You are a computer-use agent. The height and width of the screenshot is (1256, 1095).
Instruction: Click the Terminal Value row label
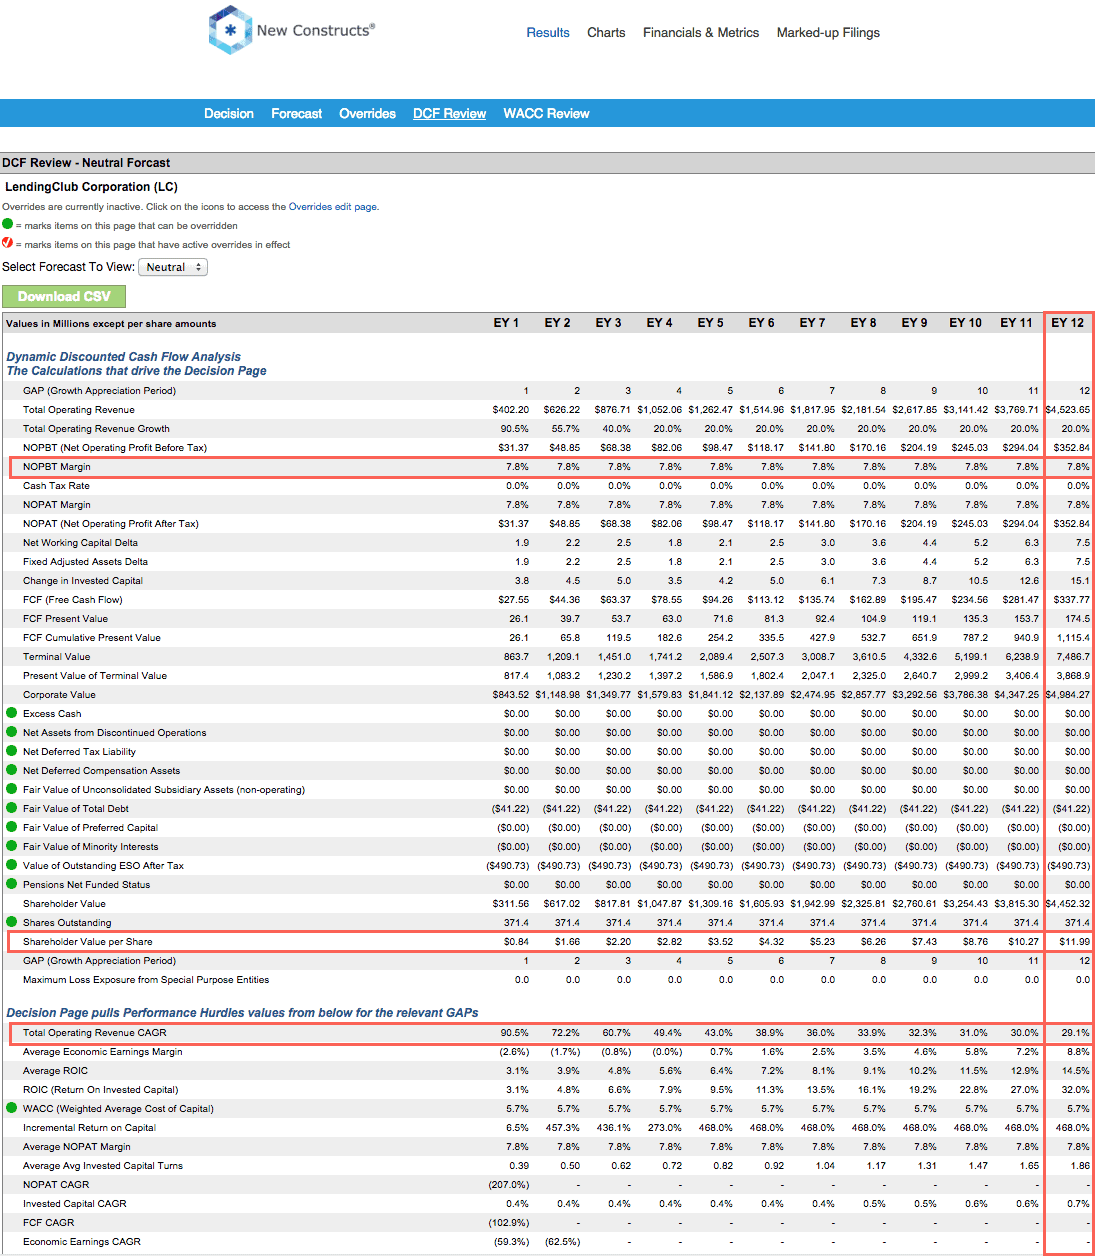point(57,657)
